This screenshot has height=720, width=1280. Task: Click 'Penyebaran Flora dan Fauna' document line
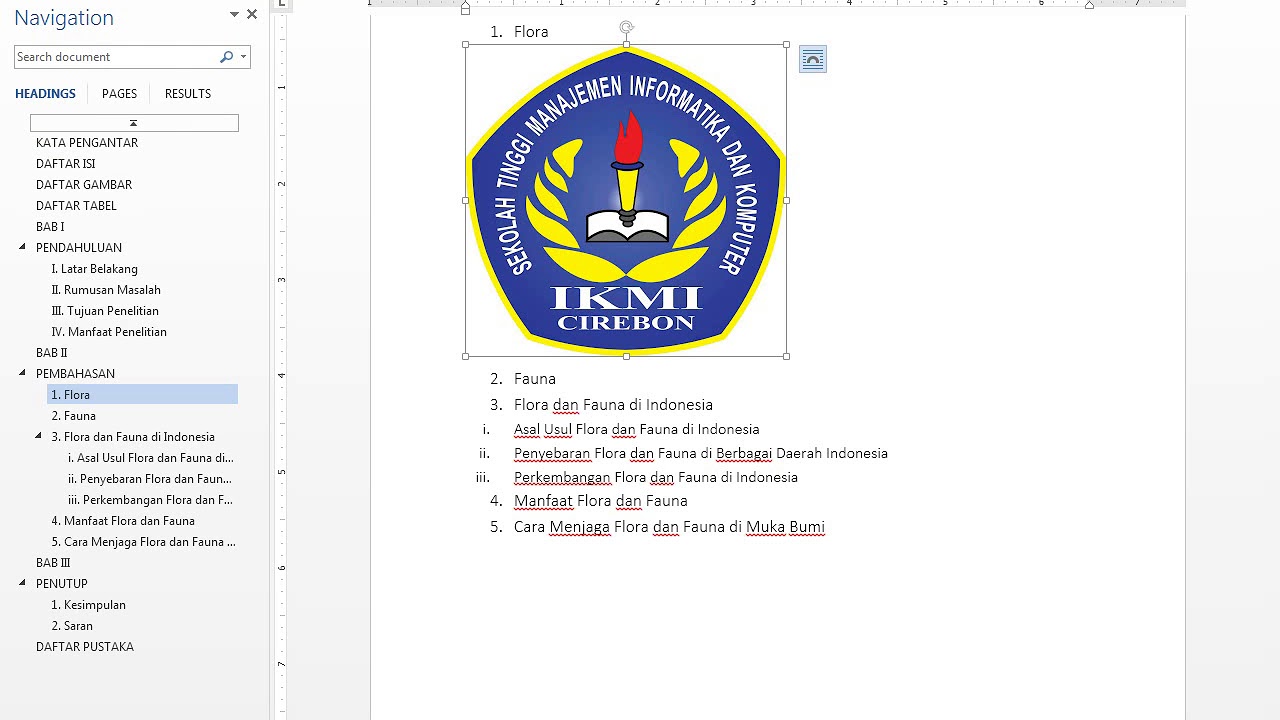[x=701, y=453]
